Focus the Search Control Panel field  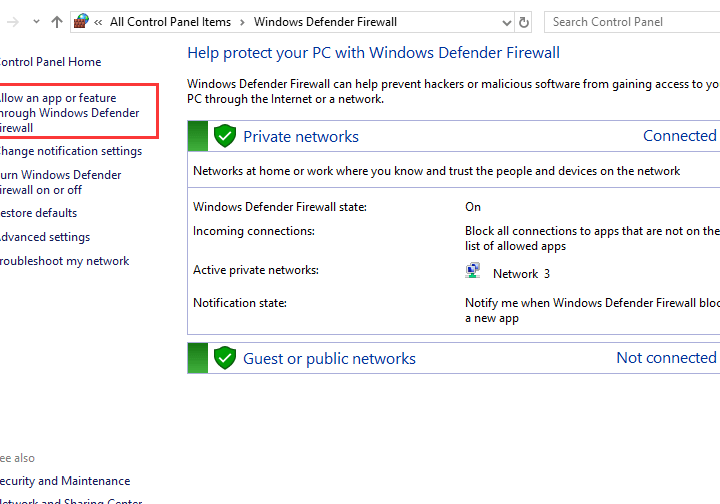[632, 22]
